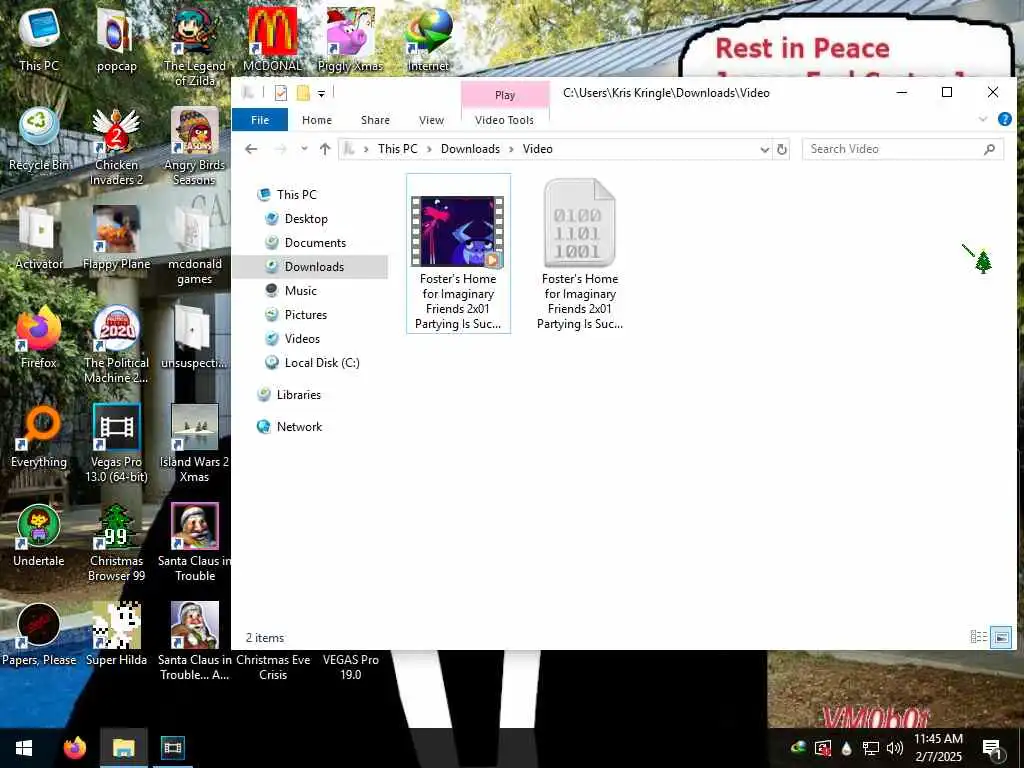Screen dimensions: 1024x768
Task: Open the Windows Start menu
Action: (24, 748)
